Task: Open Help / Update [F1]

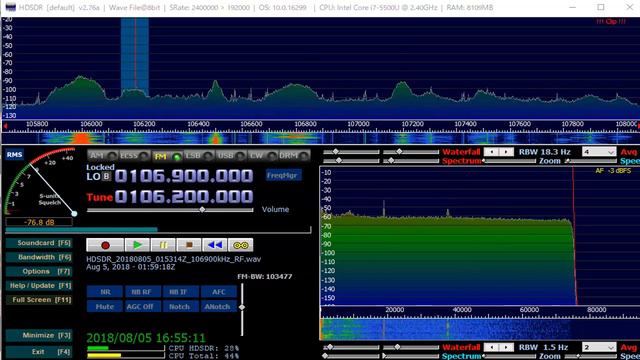Action: pos(39,286)
